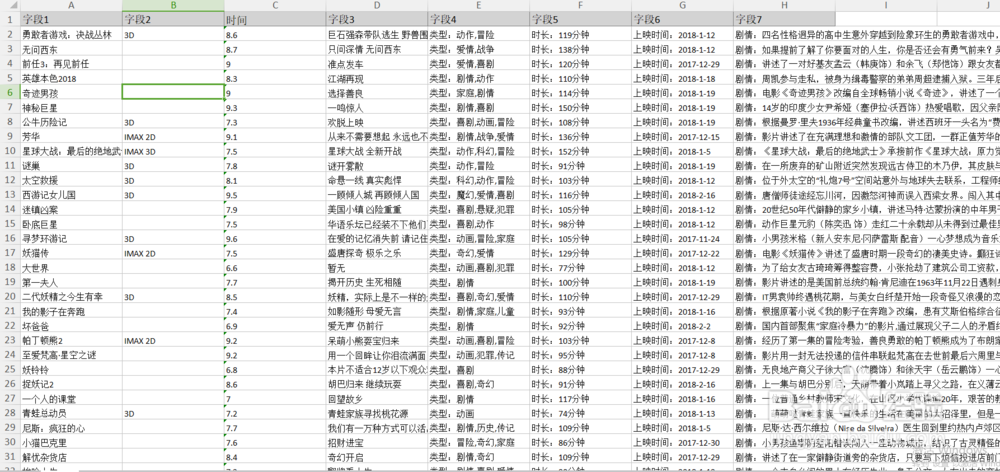This screenshot has height=472, width=1000.
Task: Select the 上映时间：2018-2-2 cell
Action: pyautogui.click(x=682, y=326)
